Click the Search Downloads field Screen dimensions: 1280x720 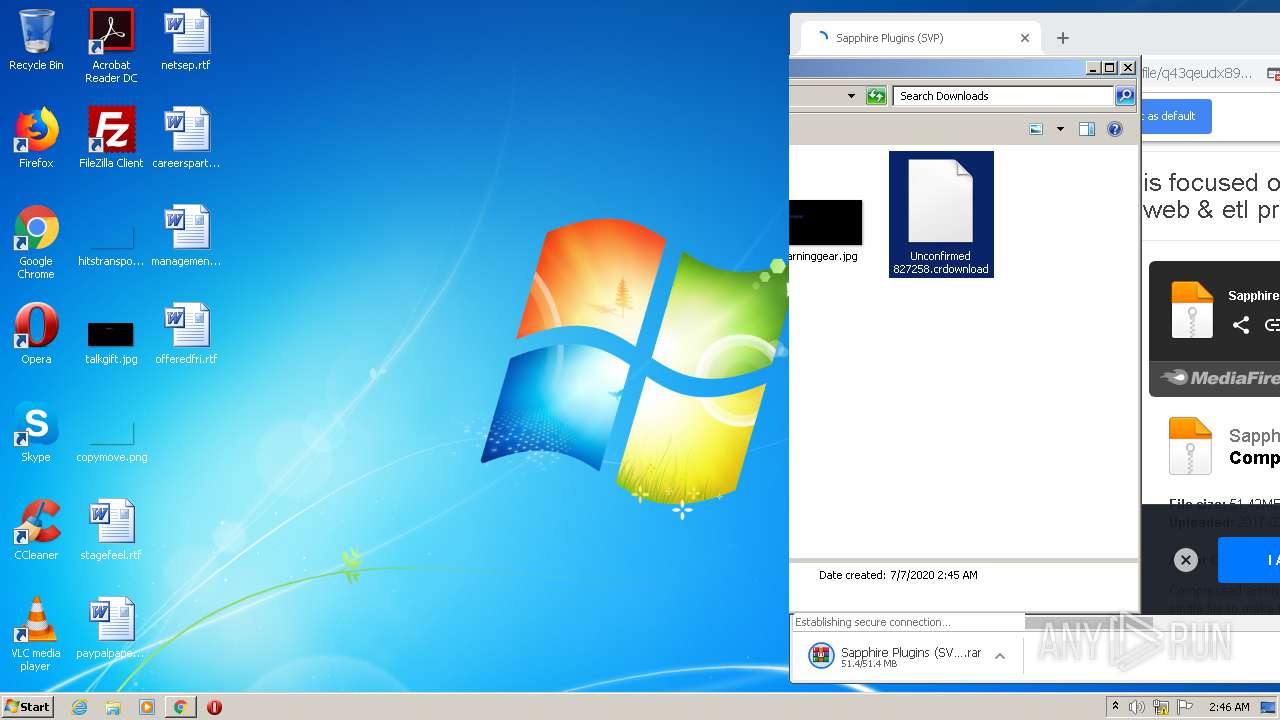pyautogui.click(x=1003, y=96)
